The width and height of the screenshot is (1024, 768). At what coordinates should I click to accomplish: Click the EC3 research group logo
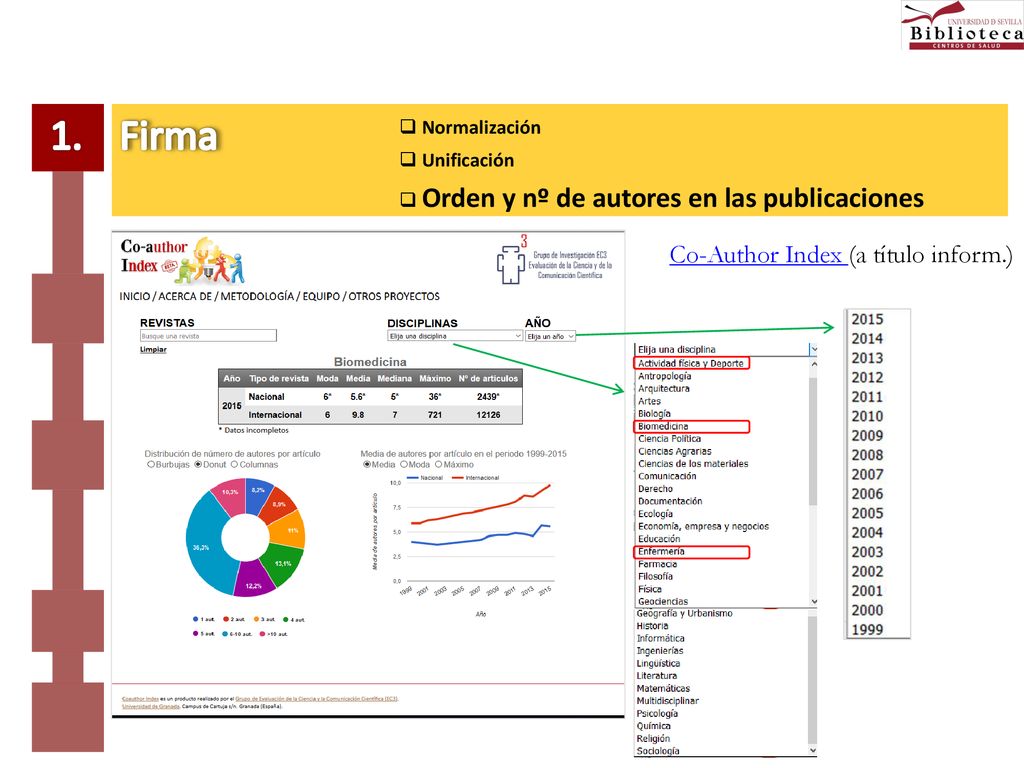[x=554, y=261]
